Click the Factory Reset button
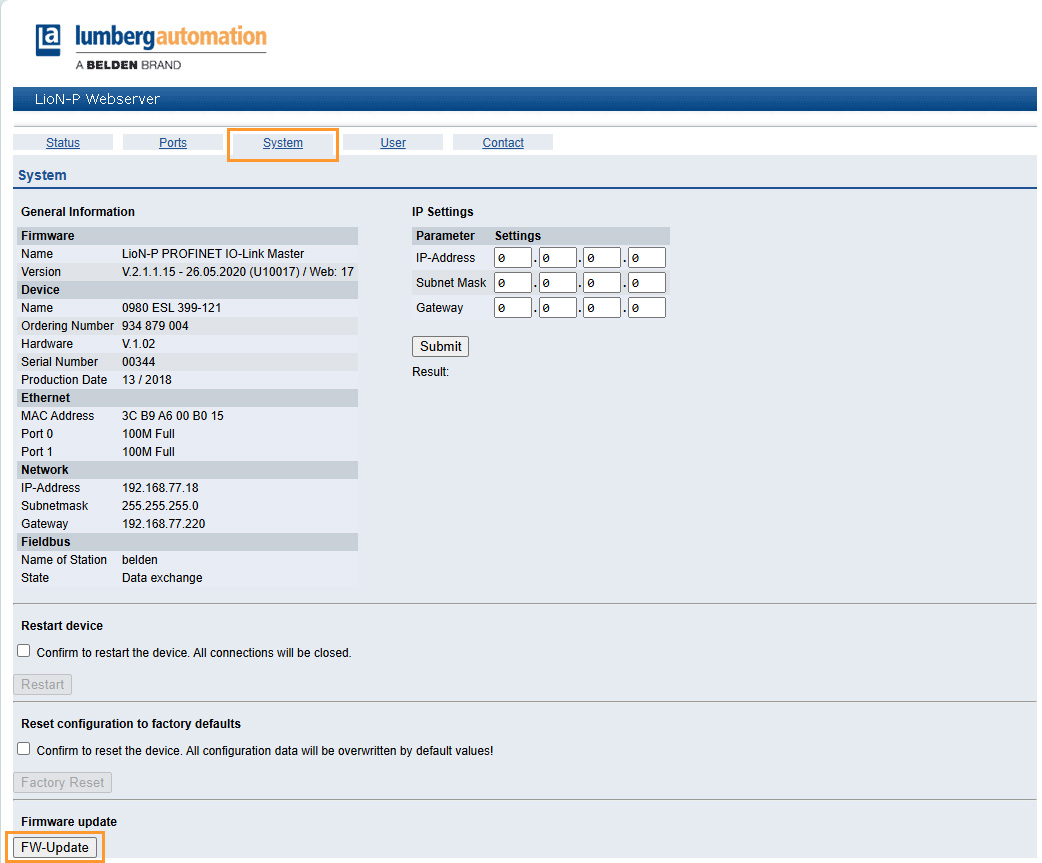1042x863 pixels. (x=62, y=782)
